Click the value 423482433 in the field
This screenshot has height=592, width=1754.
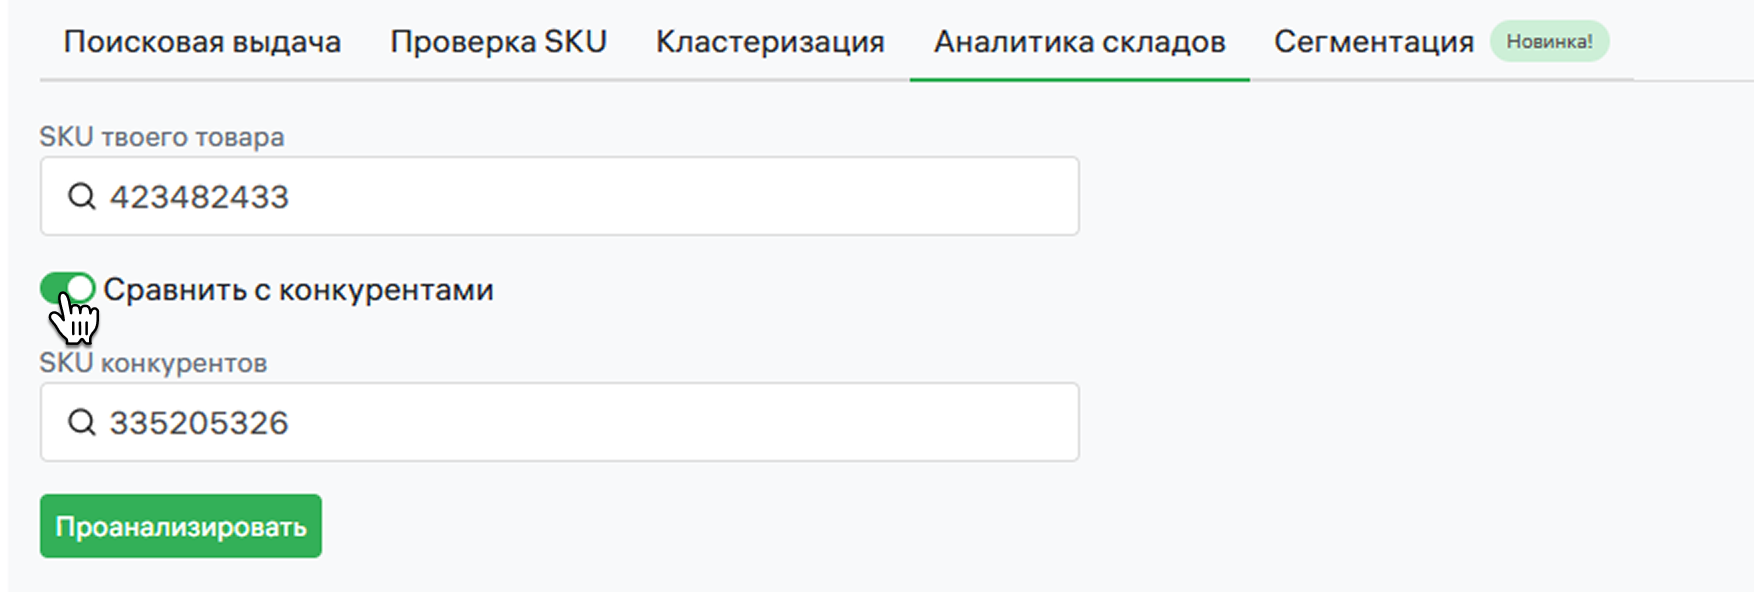point(199,197)
